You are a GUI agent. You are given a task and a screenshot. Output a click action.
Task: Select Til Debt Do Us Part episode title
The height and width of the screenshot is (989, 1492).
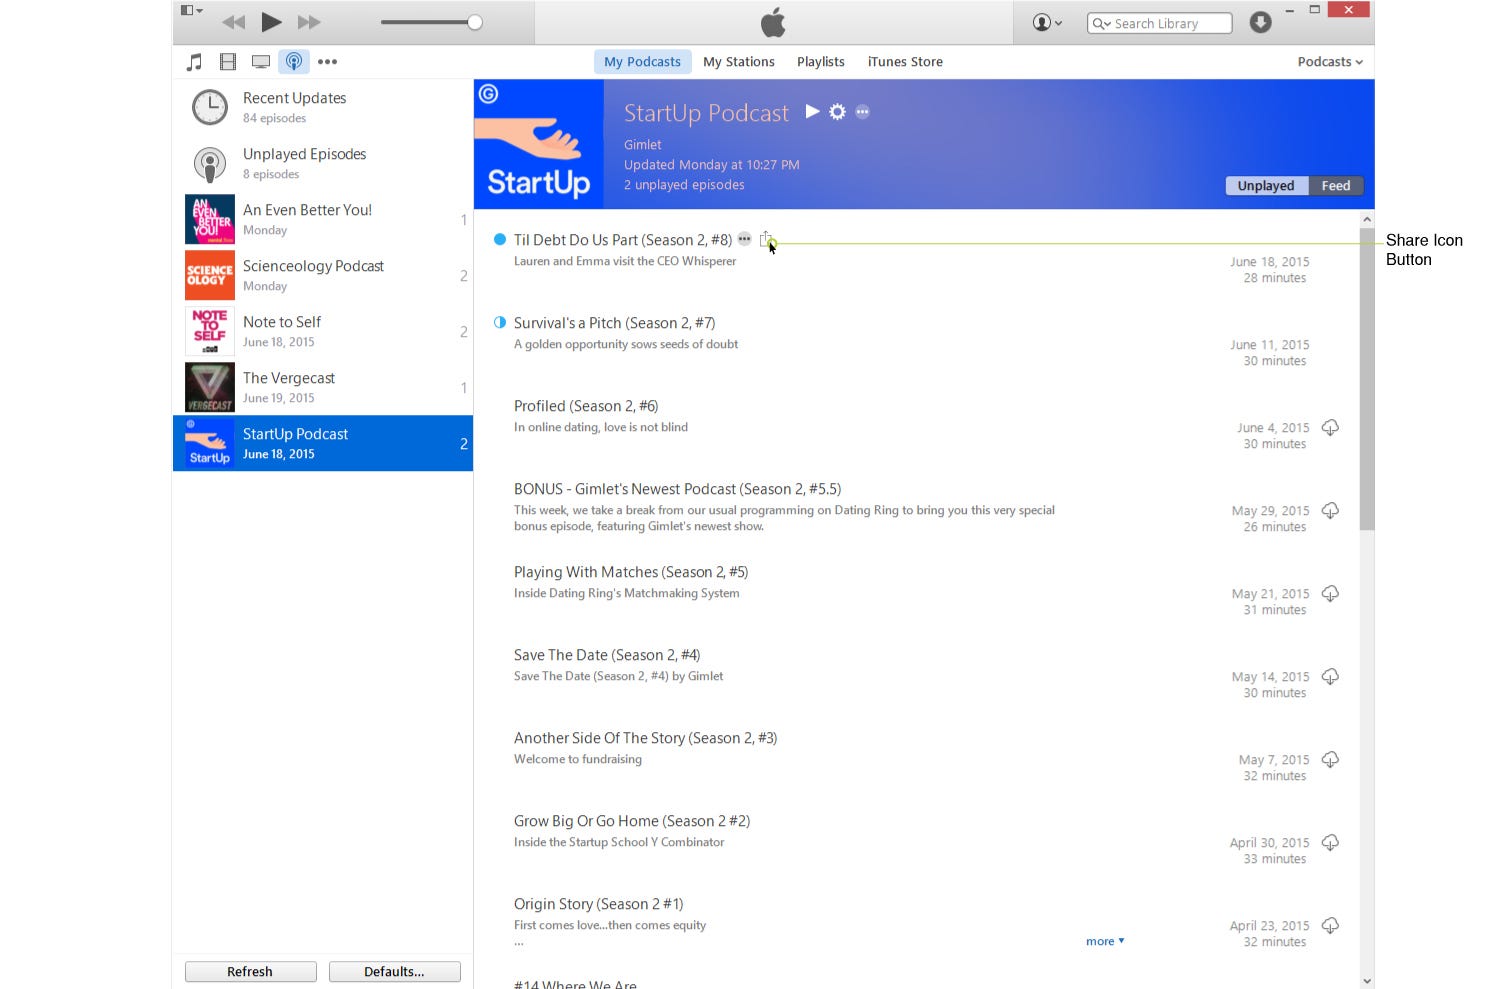[623, 240]
